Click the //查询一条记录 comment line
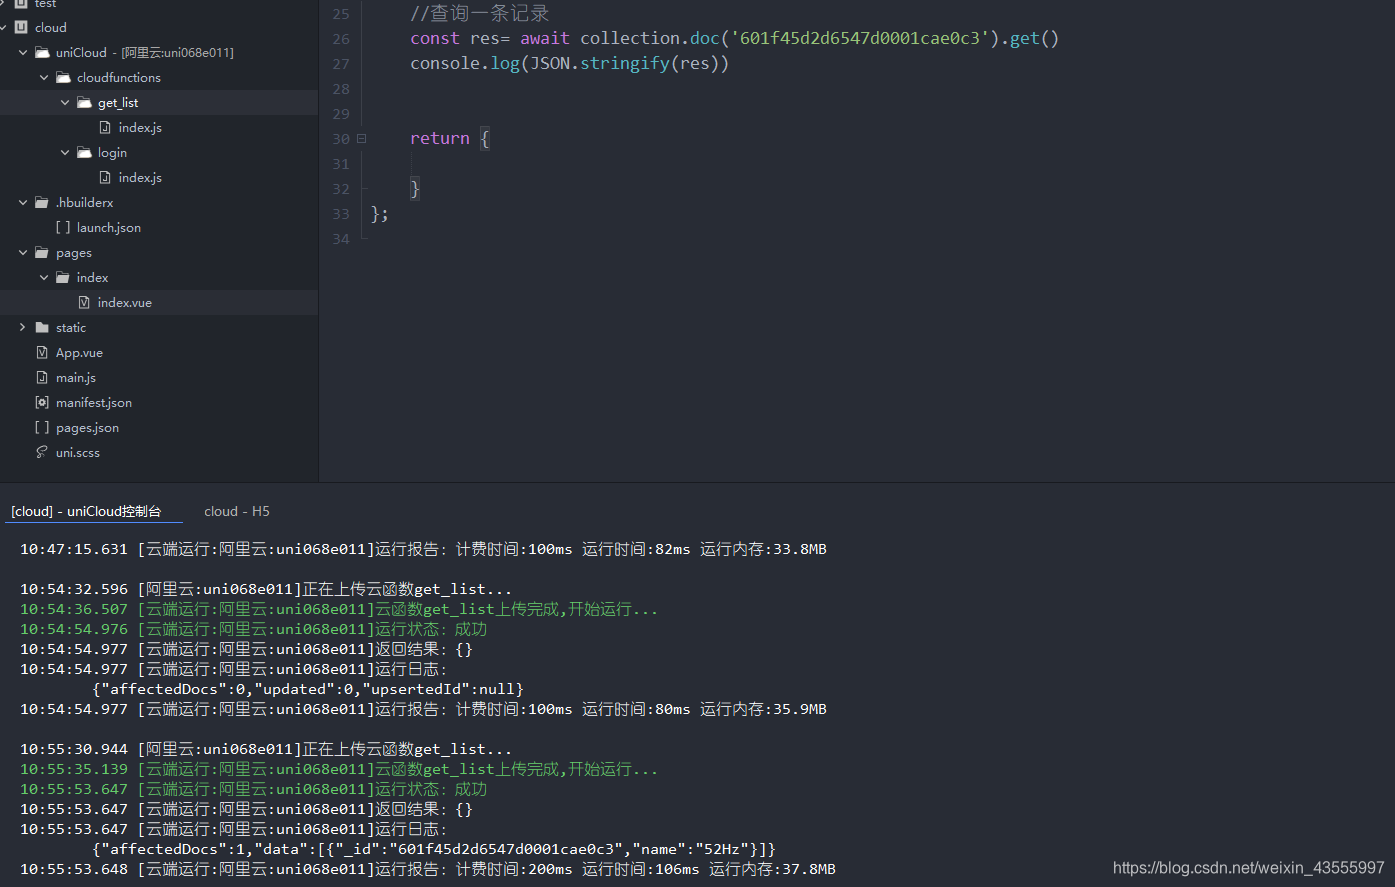The width and height of the screenshot is (1395, 887). 480,13
